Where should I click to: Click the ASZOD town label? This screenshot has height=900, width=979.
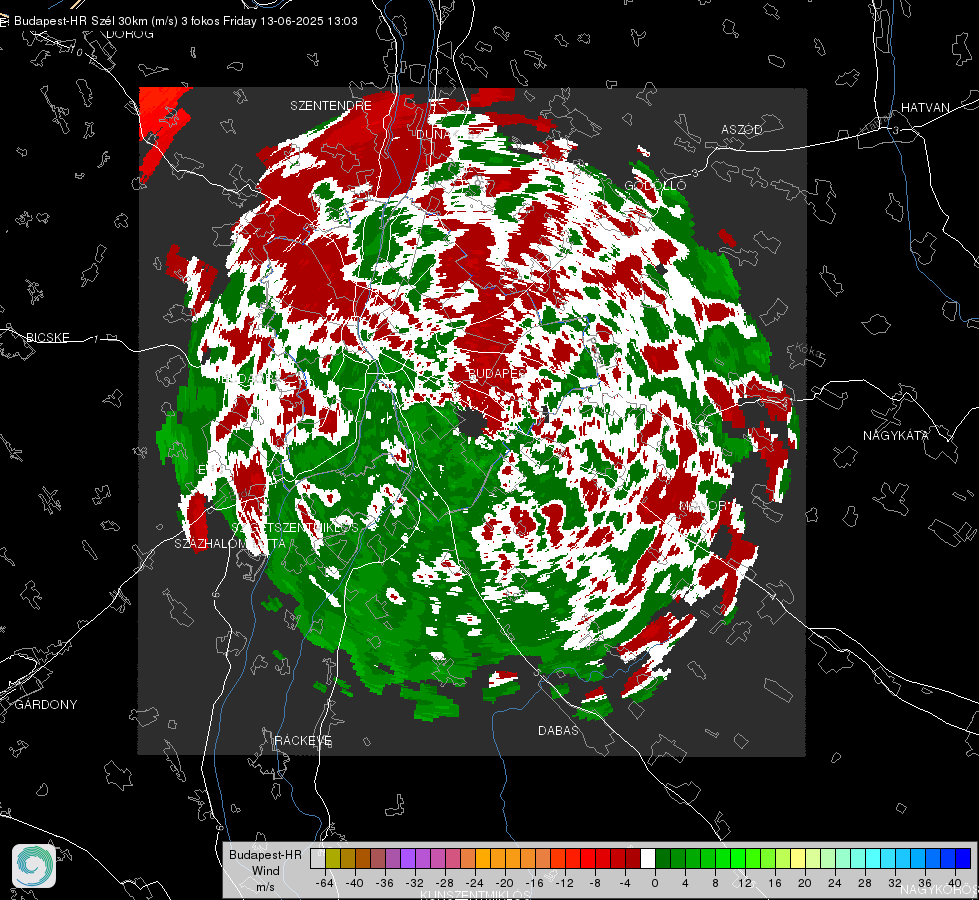pyautogui.click(x=742, y=129)
